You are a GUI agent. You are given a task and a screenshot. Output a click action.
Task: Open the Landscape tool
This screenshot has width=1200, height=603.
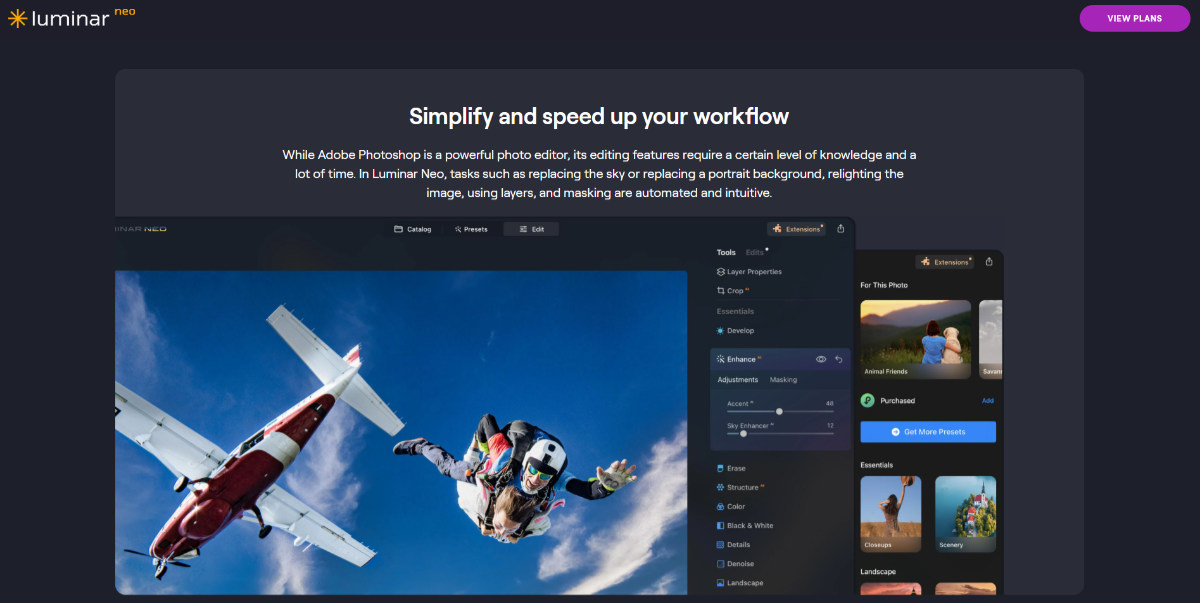click(x=739, y=583)
